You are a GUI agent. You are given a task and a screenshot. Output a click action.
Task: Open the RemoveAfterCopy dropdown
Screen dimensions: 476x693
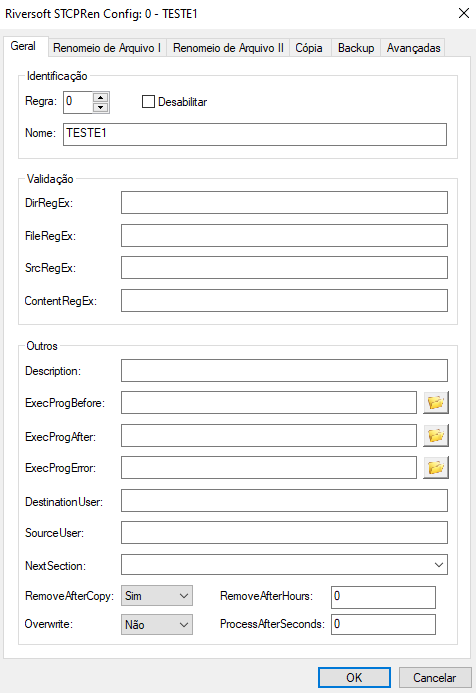tap(157, 596)
